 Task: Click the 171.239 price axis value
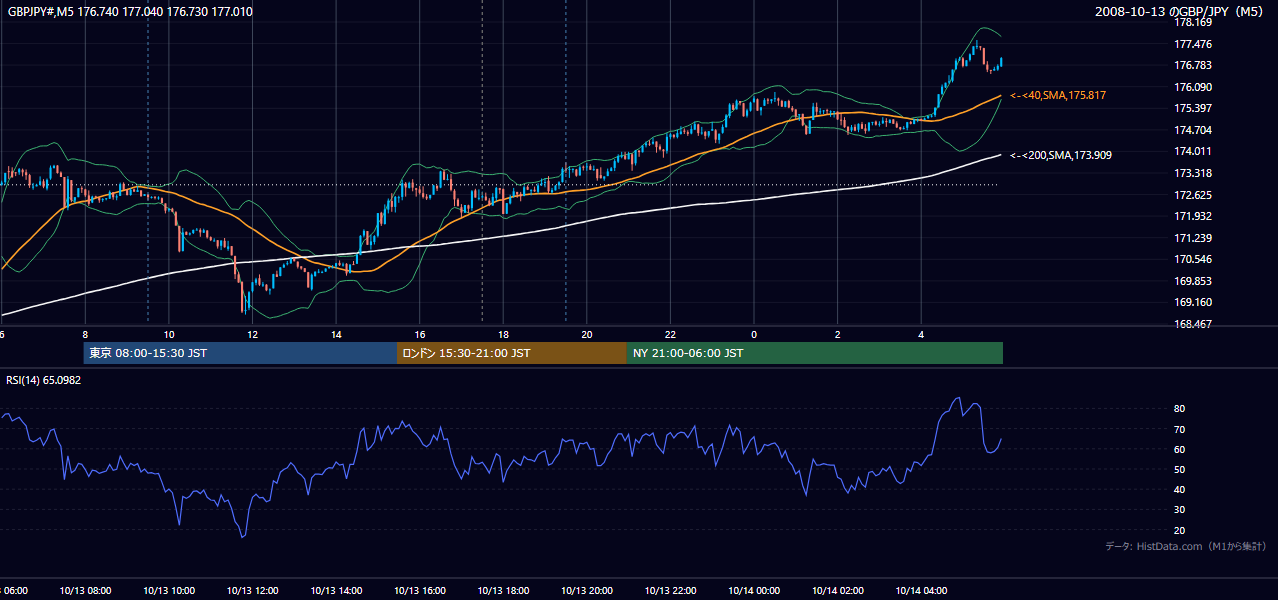pos(1193,238)
